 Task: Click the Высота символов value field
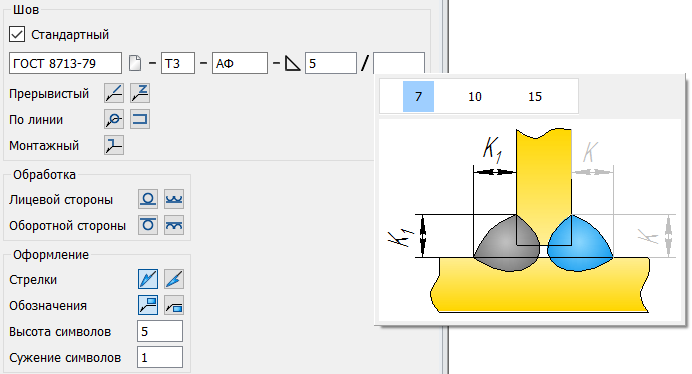pyautogui.click(x=160, y=331)
